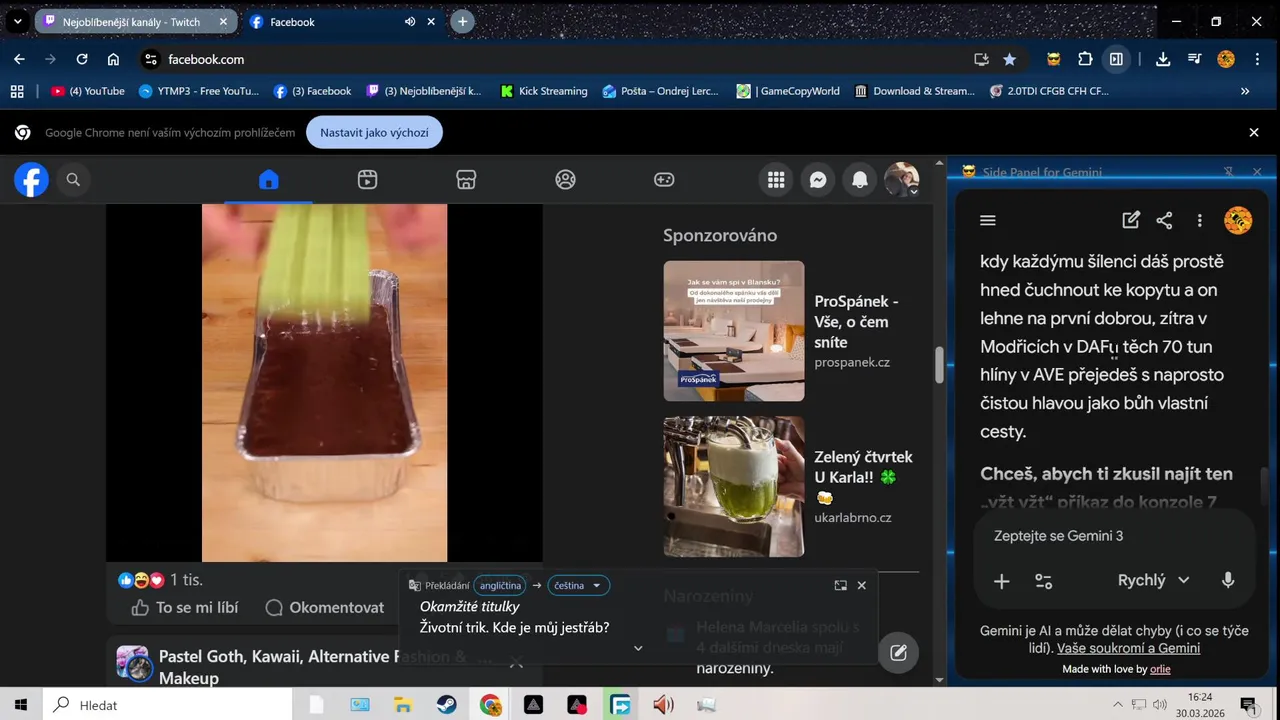This screenshot has width=1280, height=720.
Task: Click the browser Home button
Action: coord(113,59)
